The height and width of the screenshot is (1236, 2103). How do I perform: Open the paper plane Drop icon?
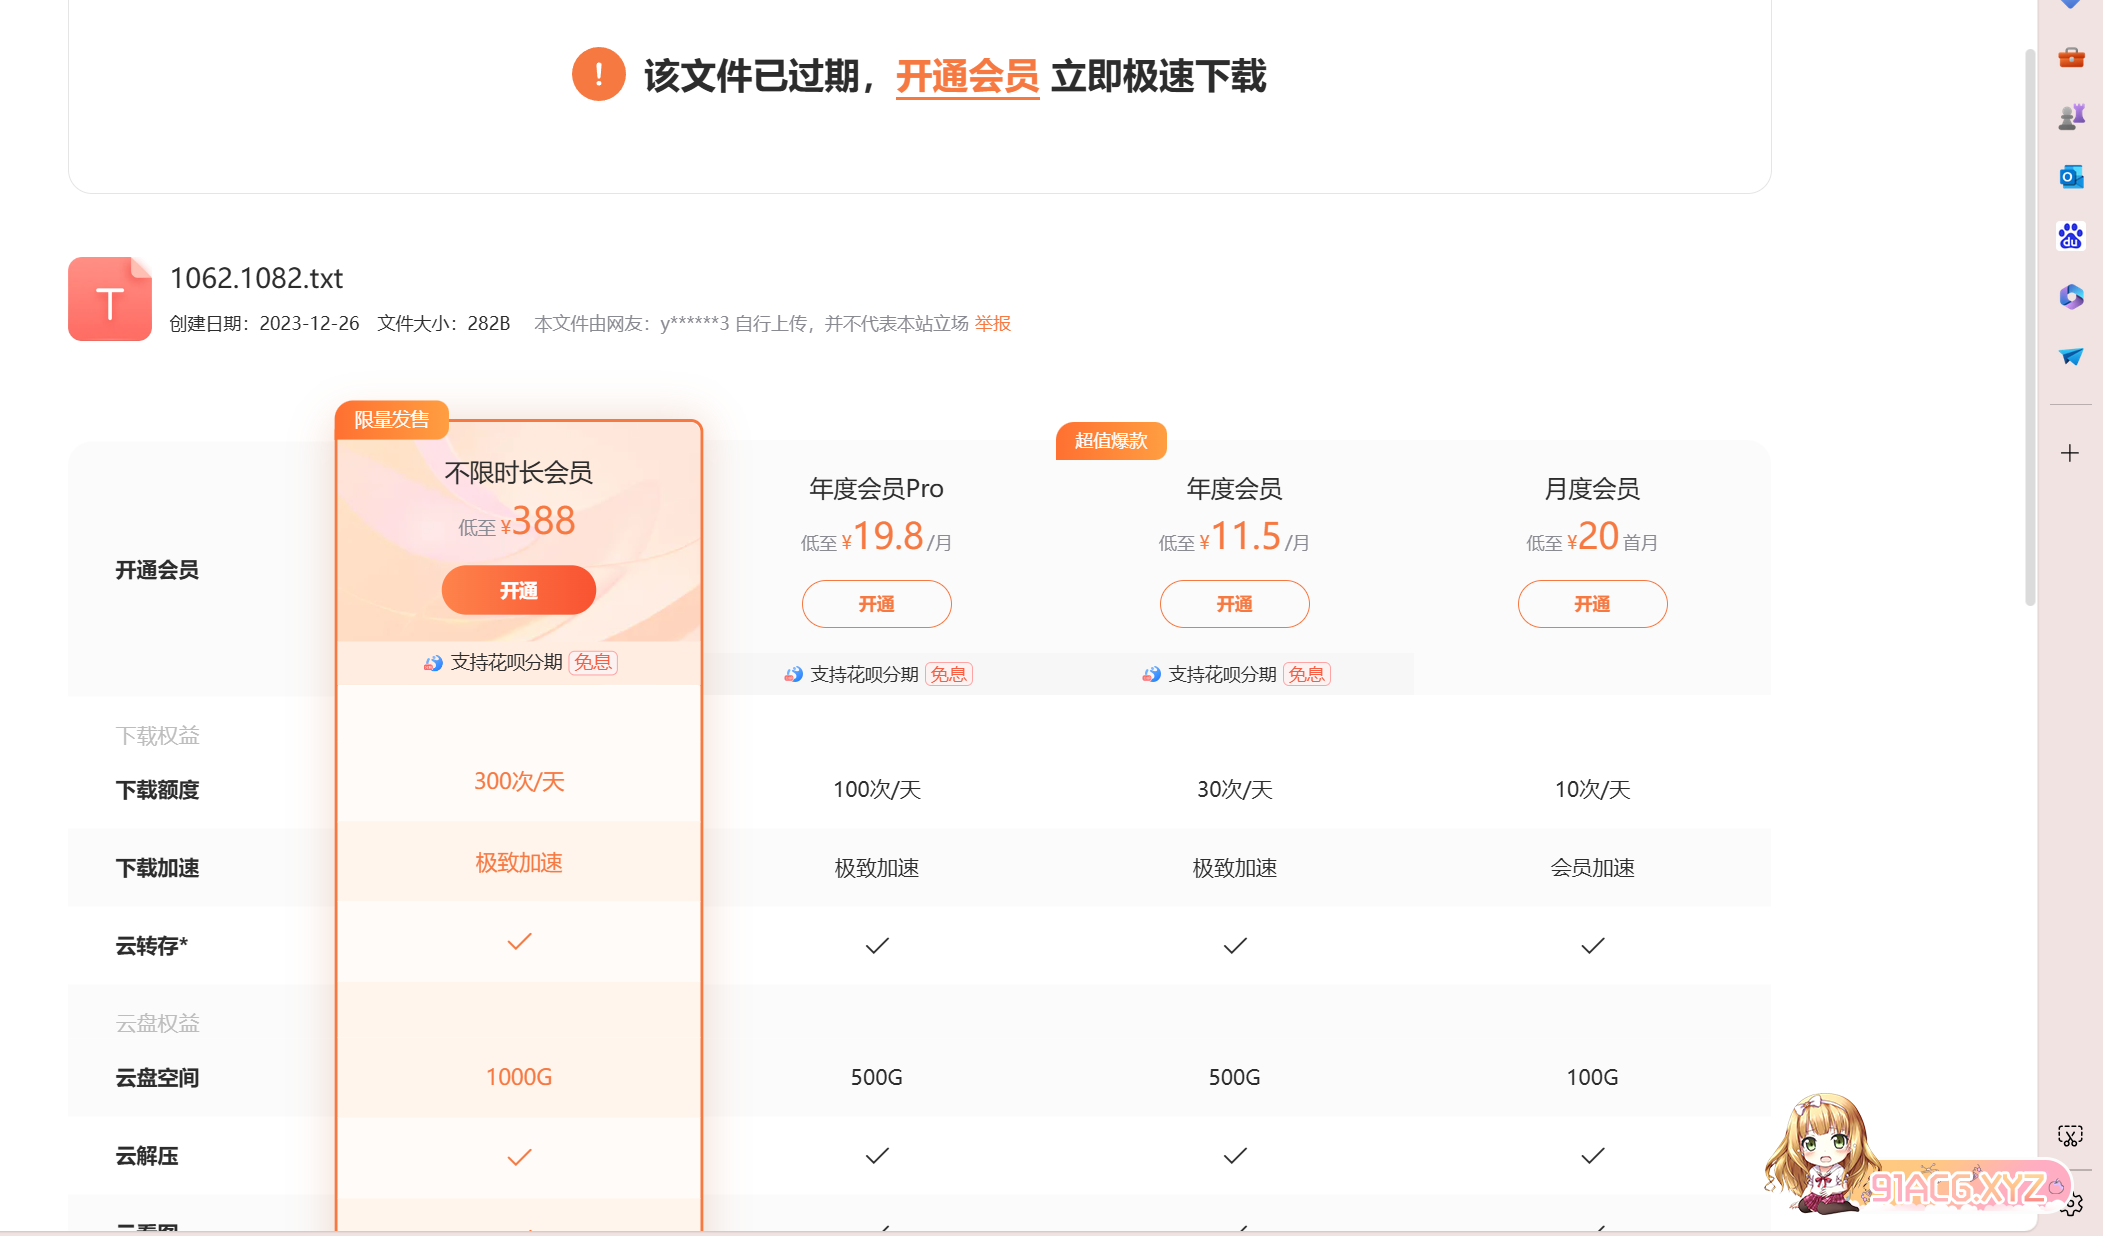(x=2071, y=357)
